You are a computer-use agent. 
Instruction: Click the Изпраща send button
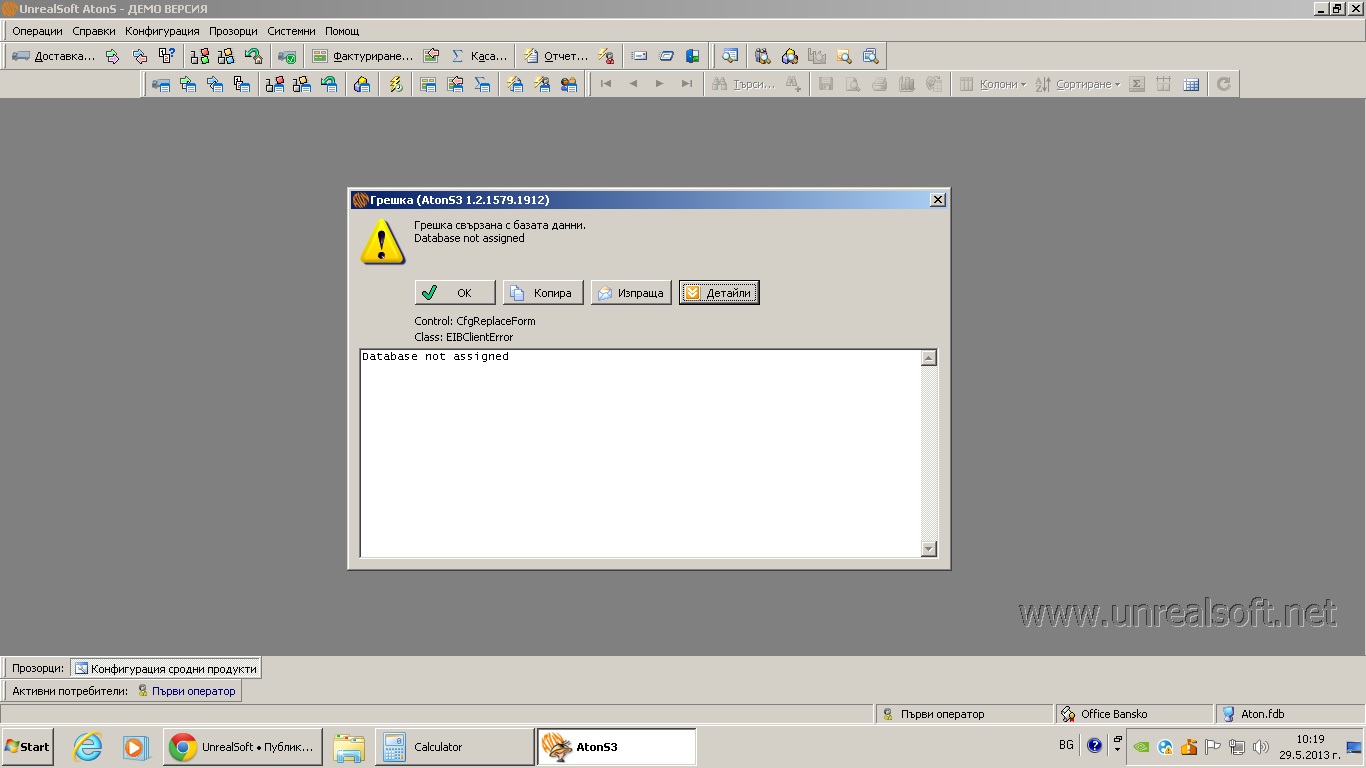coord(631,293)
